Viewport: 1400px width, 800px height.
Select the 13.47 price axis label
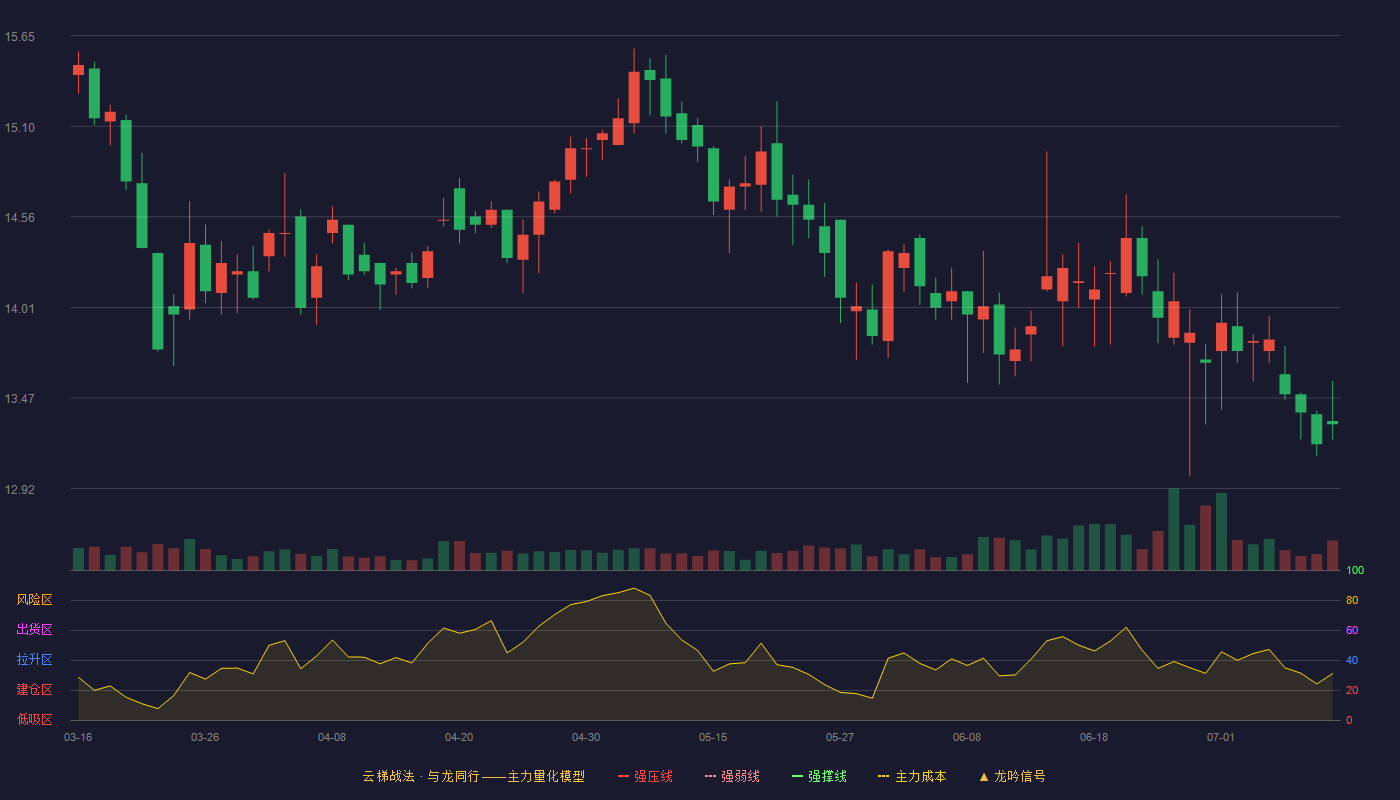click(20, 399)
